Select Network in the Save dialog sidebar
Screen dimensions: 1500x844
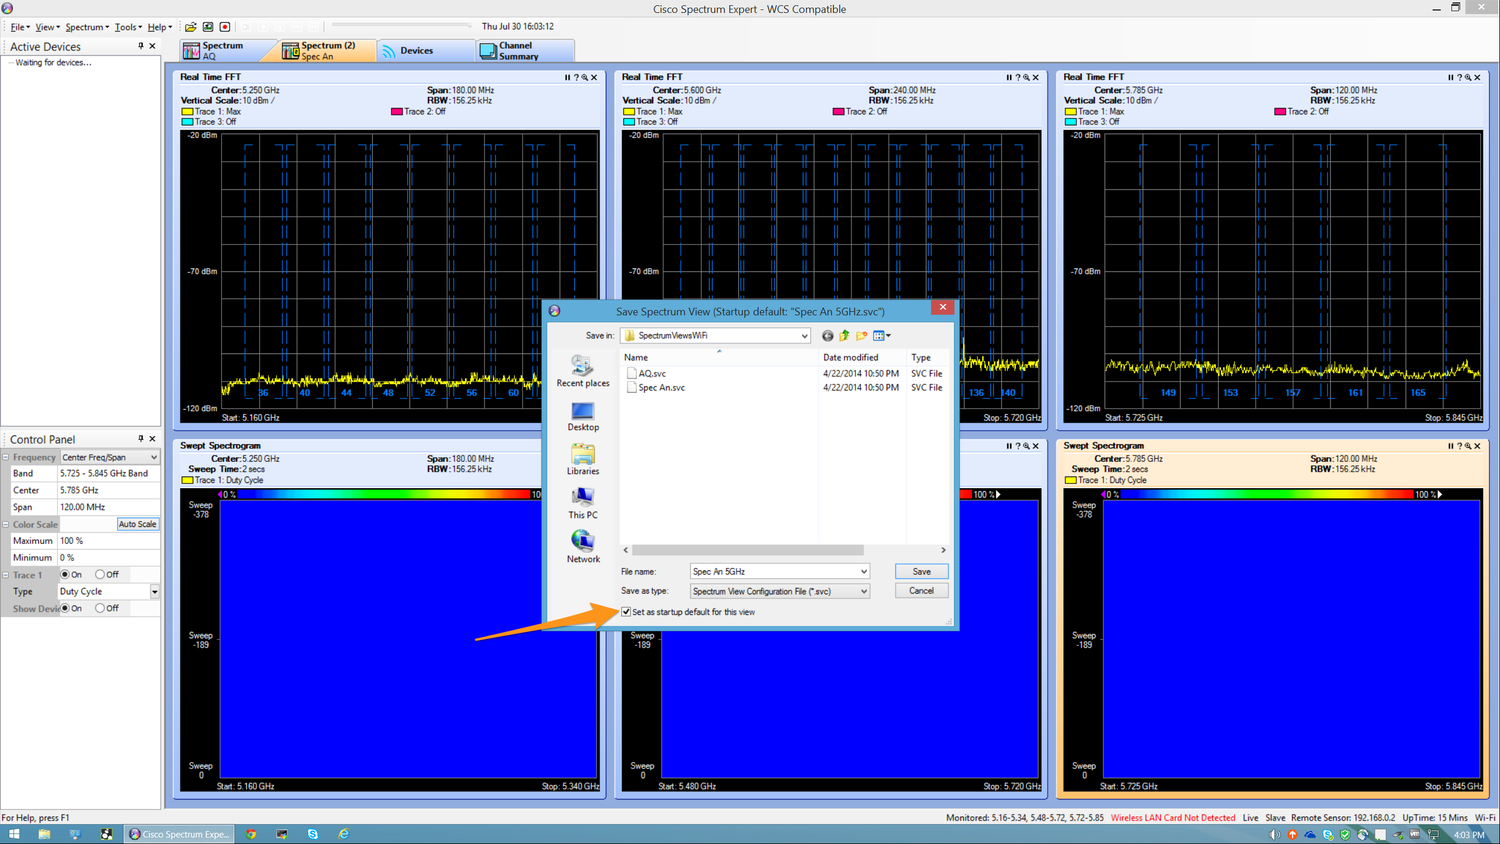(583, 547)
